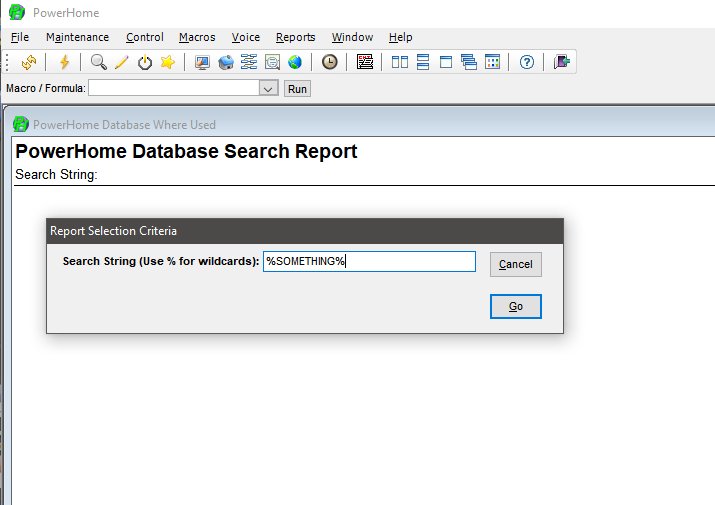715x505 pixels.
Task: Click the computer monitor toolbar icon
Action: 202,62
